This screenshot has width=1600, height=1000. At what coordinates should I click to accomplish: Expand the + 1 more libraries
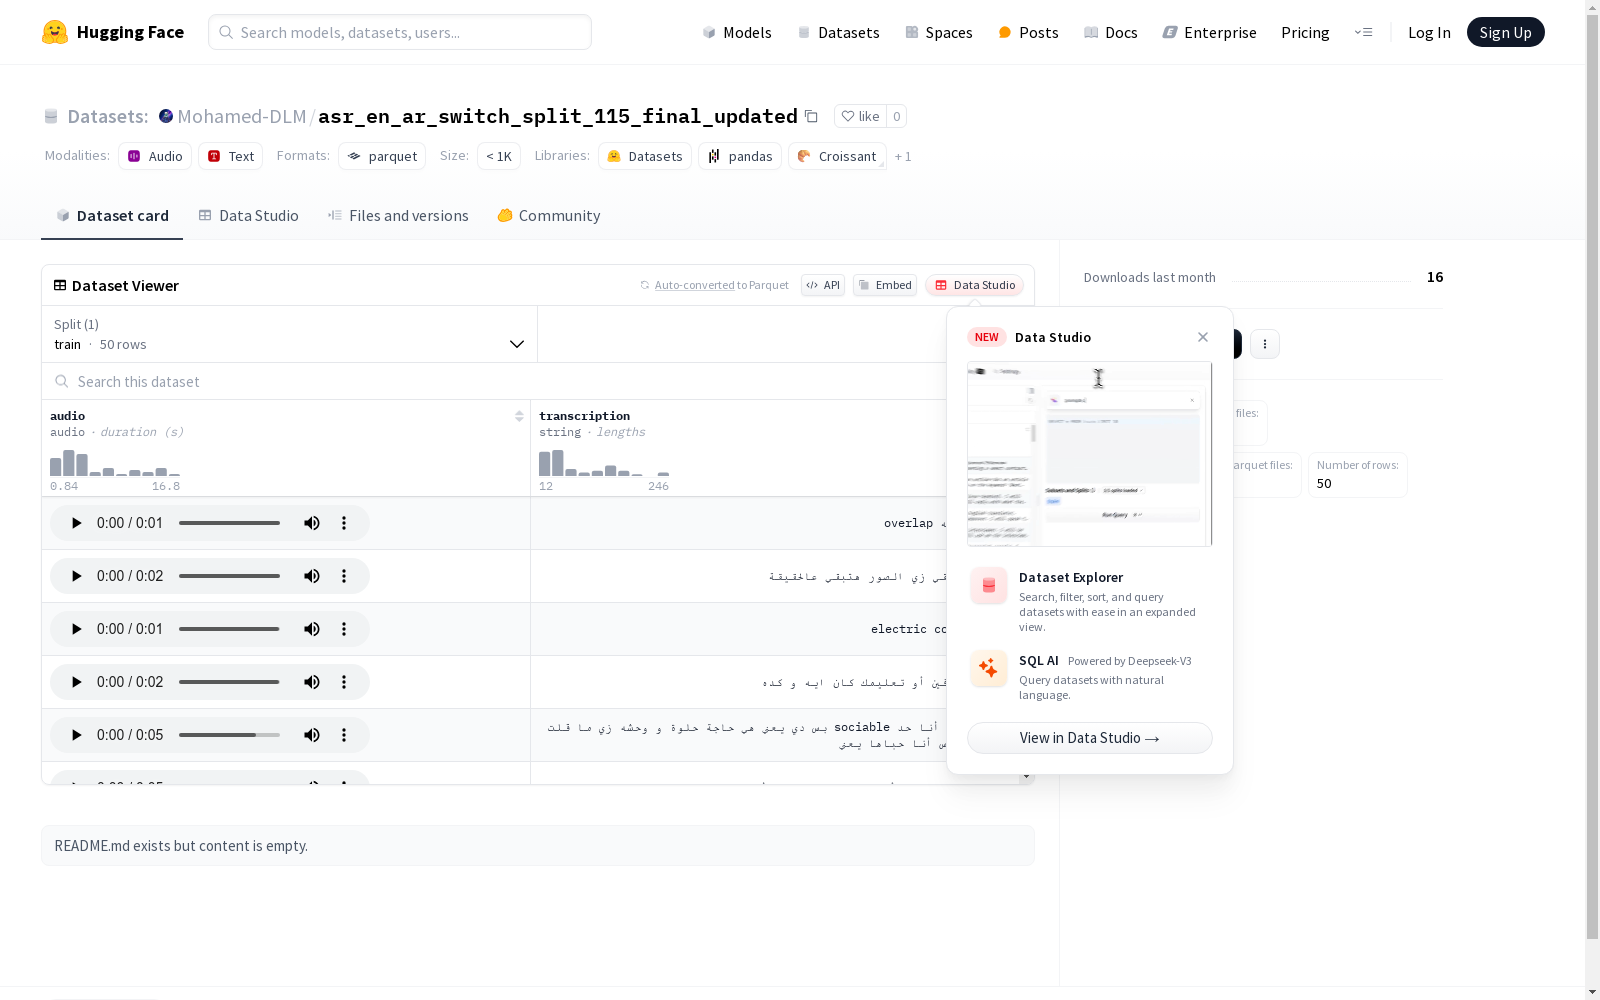(x=903, y=156)
